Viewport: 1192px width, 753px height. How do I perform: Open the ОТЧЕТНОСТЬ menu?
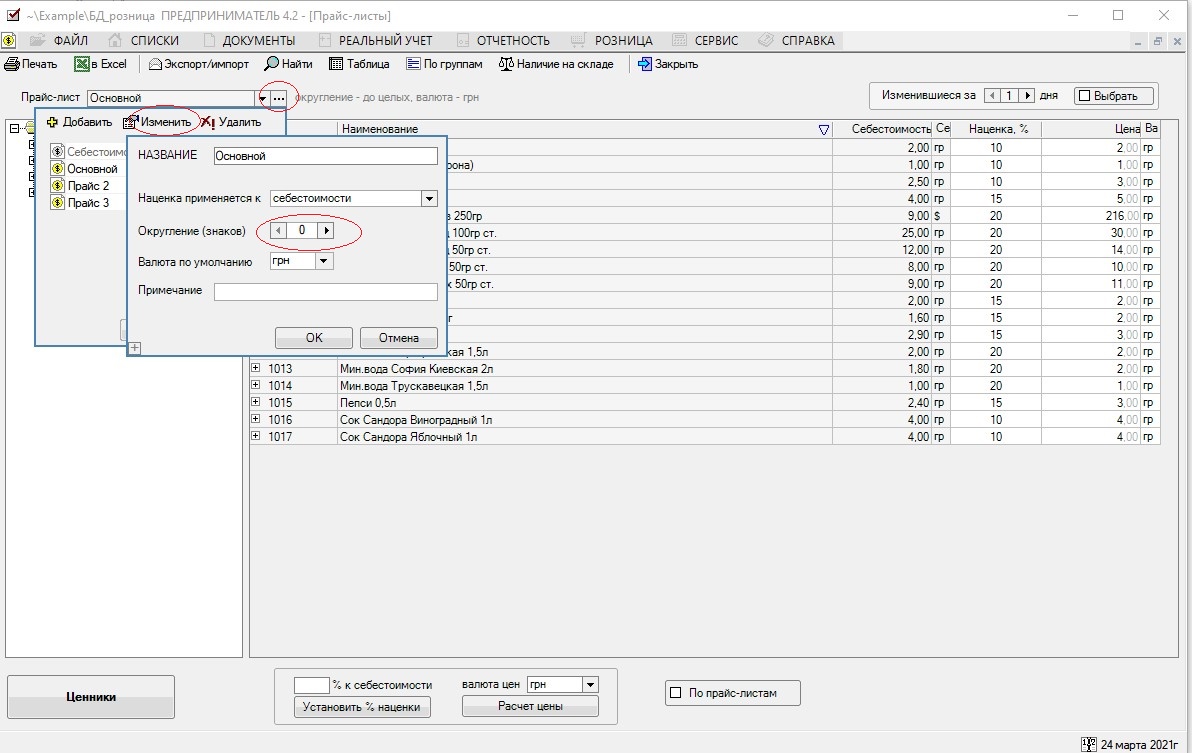point(512,40)
